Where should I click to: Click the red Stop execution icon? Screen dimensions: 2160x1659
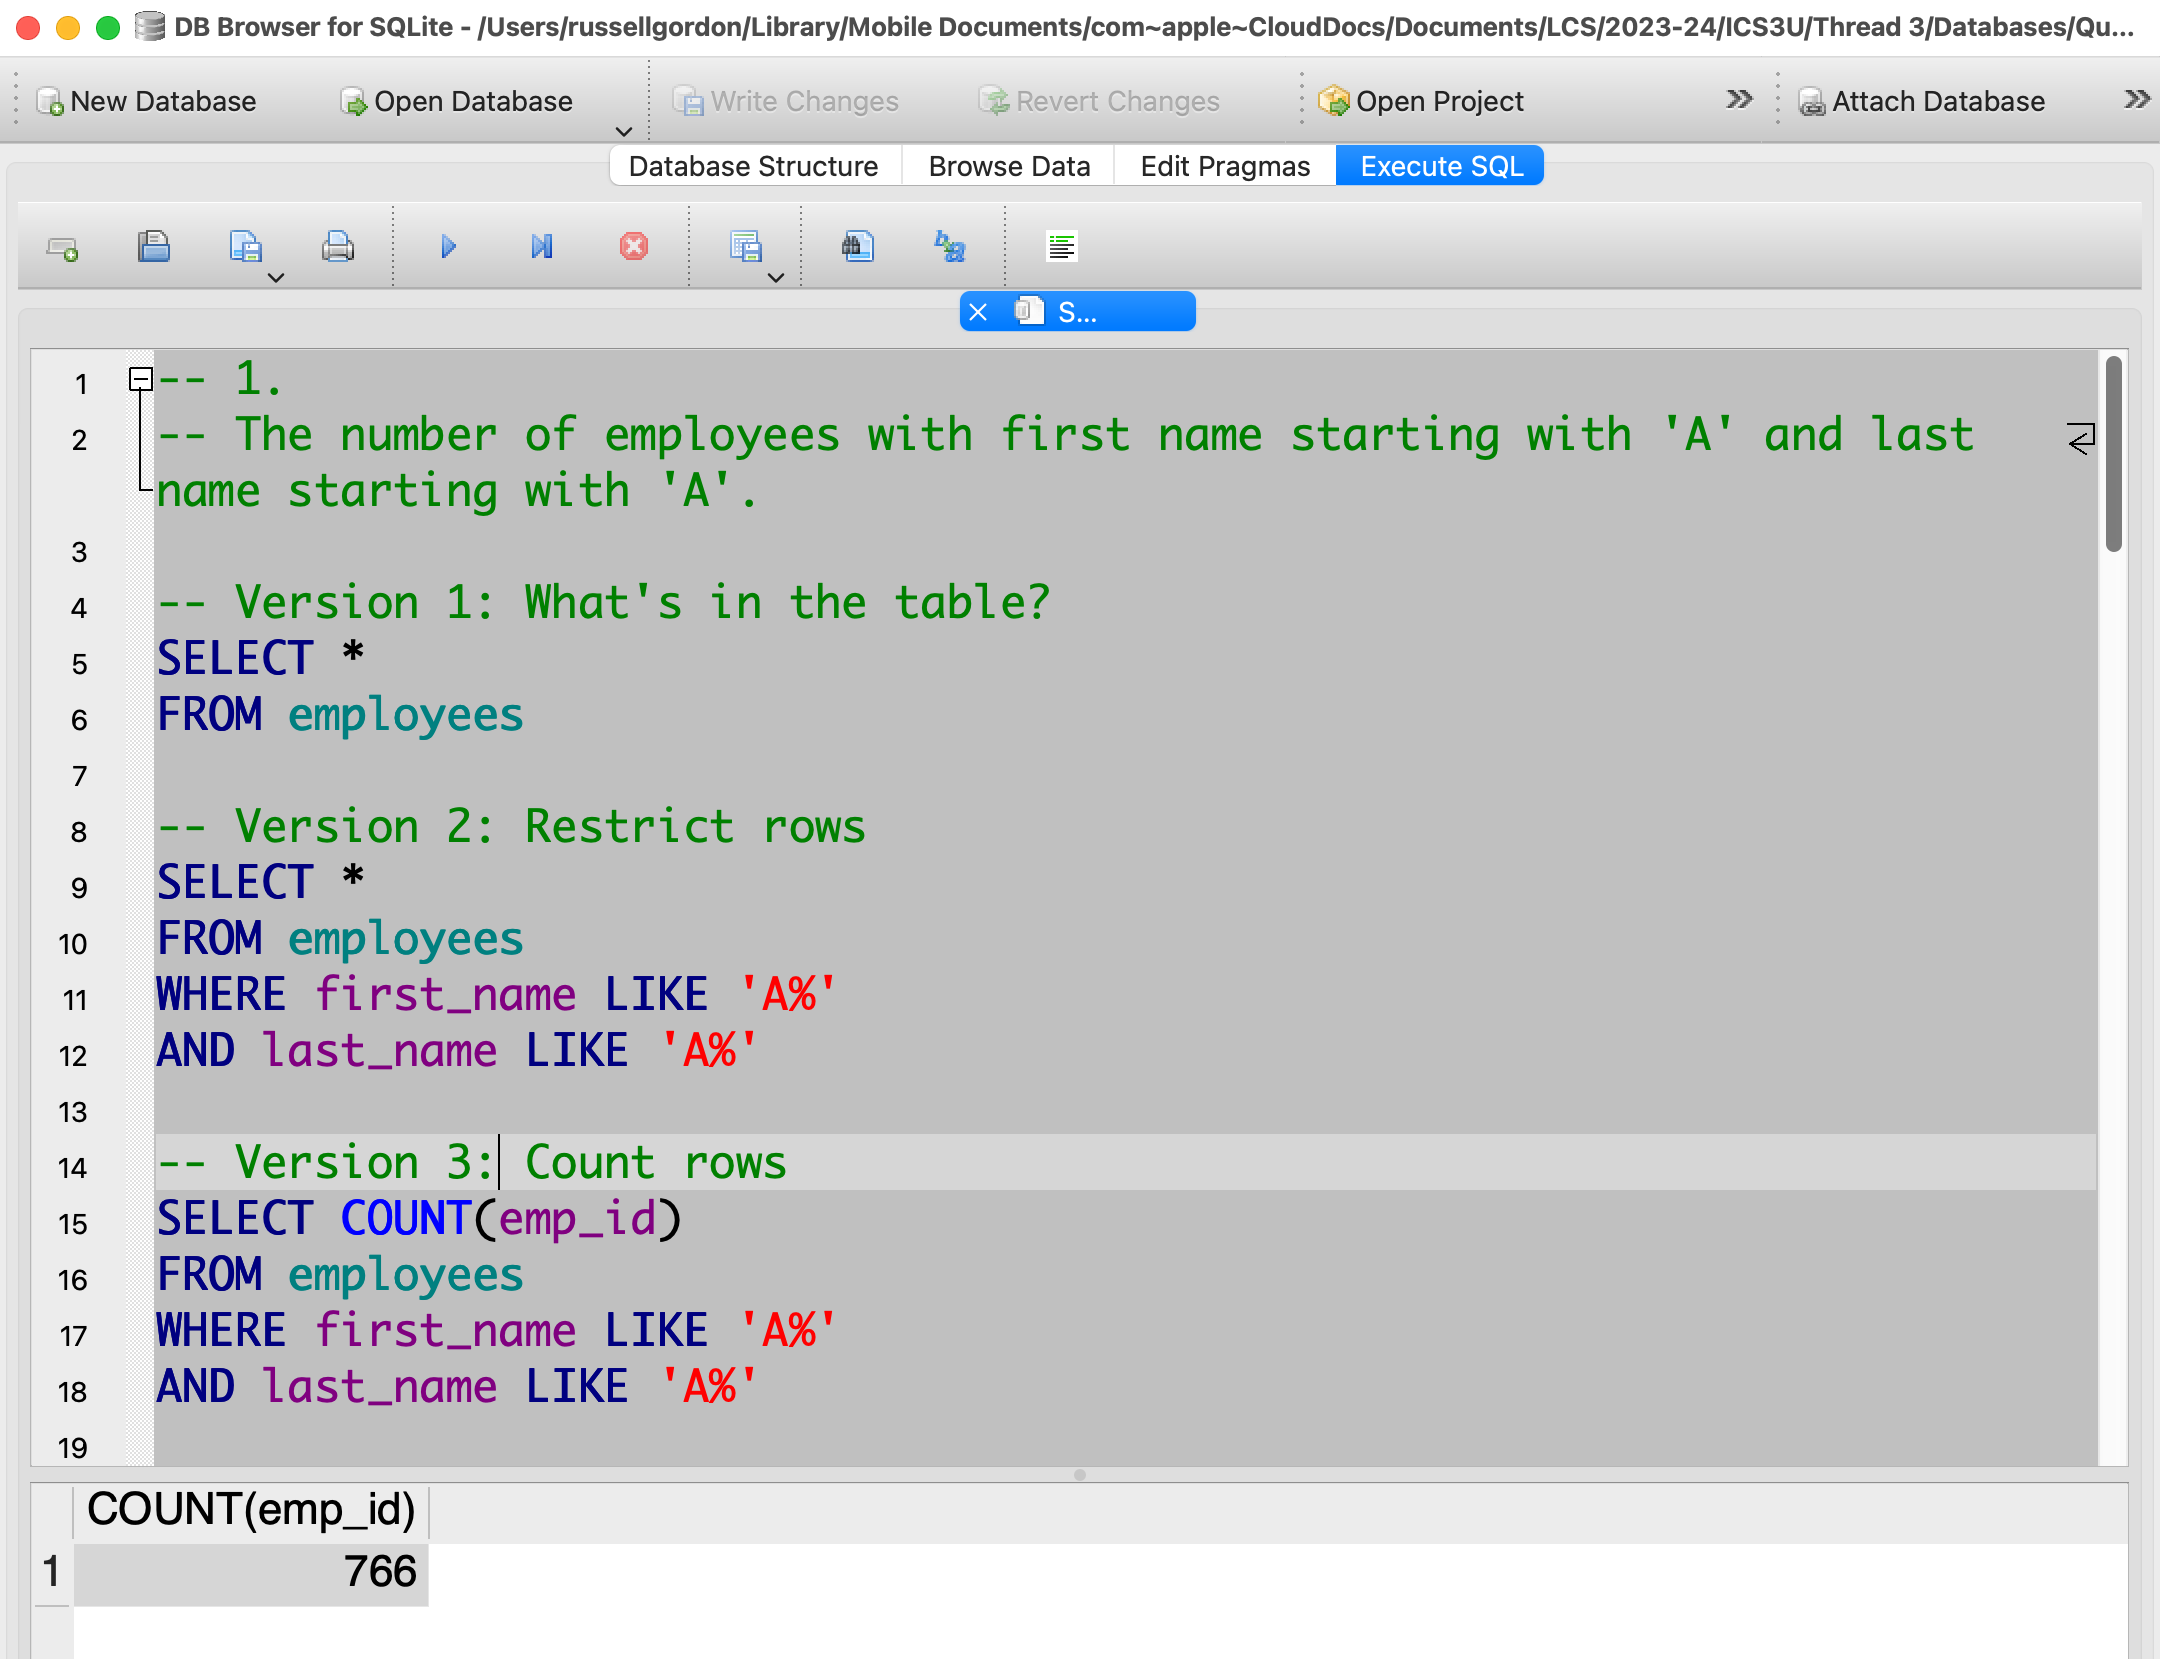633,246
